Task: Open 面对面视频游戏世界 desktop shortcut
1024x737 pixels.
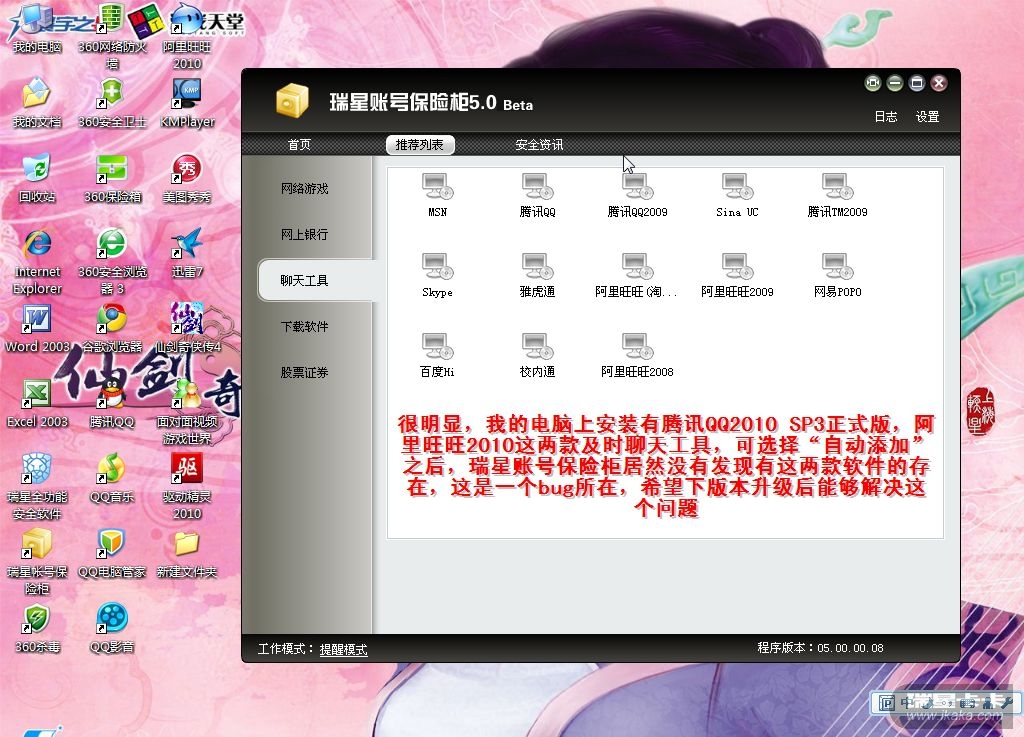Action: [187, 411]
